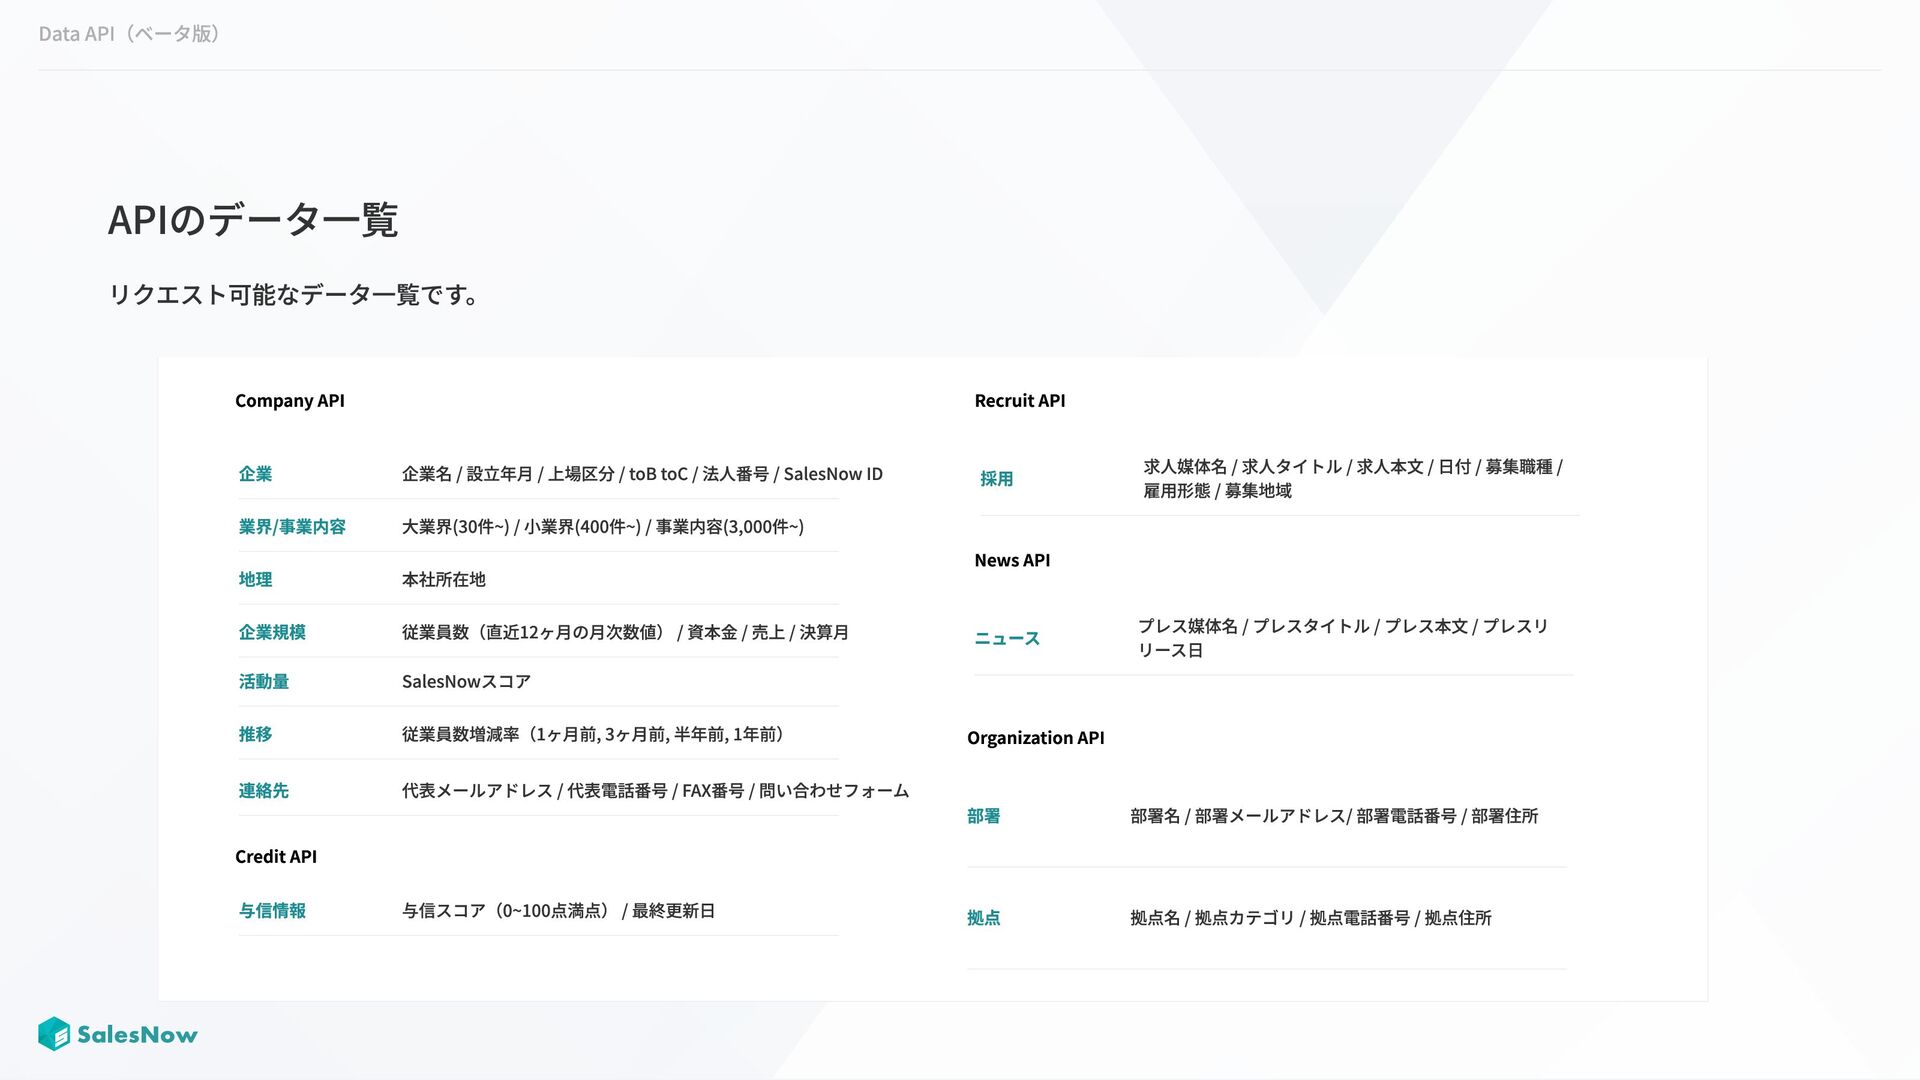This screenshot has height=1080, width=1920.
Task: Click the 拠点 category label
Action: coord(983,918)
